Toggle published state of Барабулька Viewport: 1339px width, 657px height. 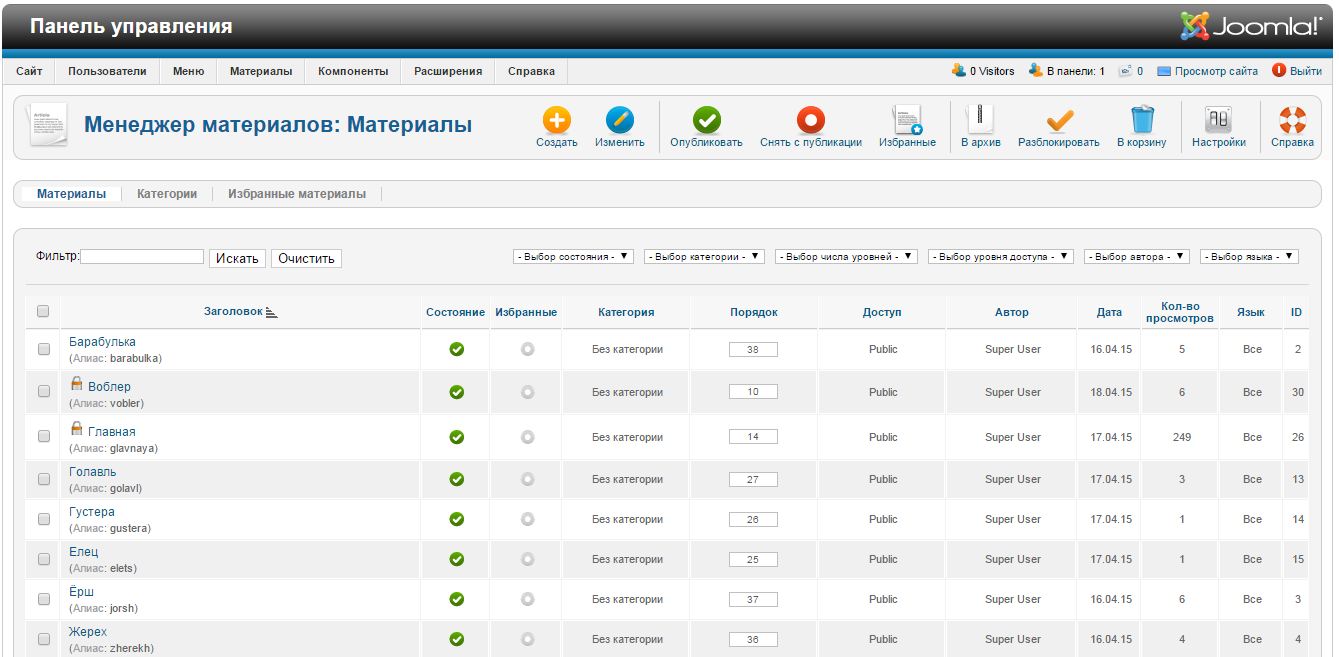[456, 349]
